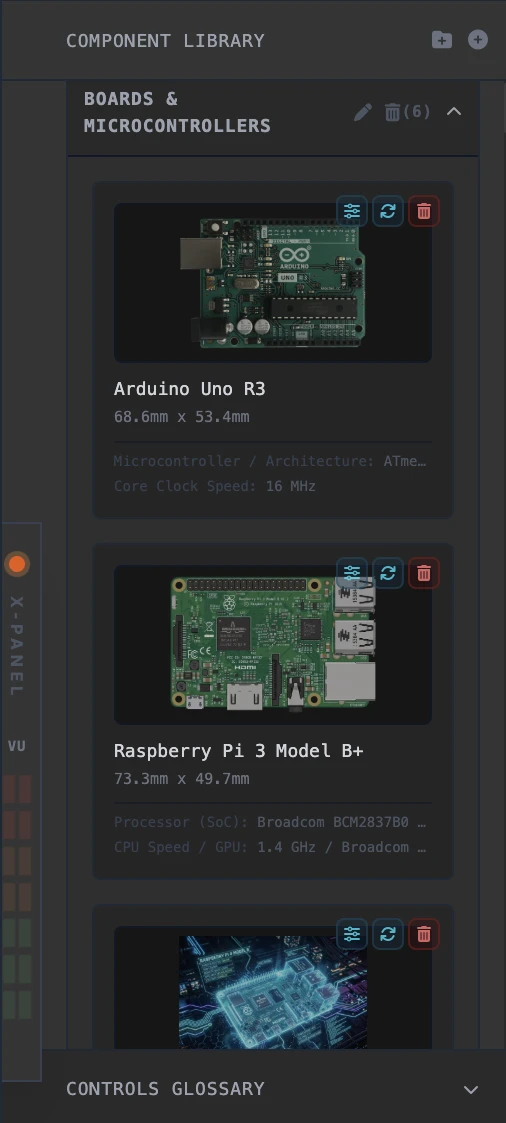
Task: Edit Boards & Microcontrollers category with pencil icon
Action: 363,112
